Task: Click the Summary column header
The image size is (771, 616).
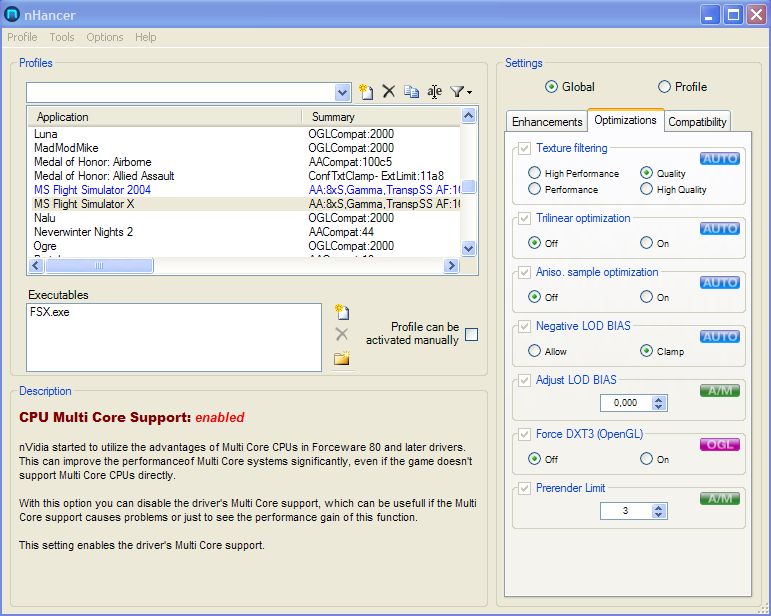Action: (382, 117)
